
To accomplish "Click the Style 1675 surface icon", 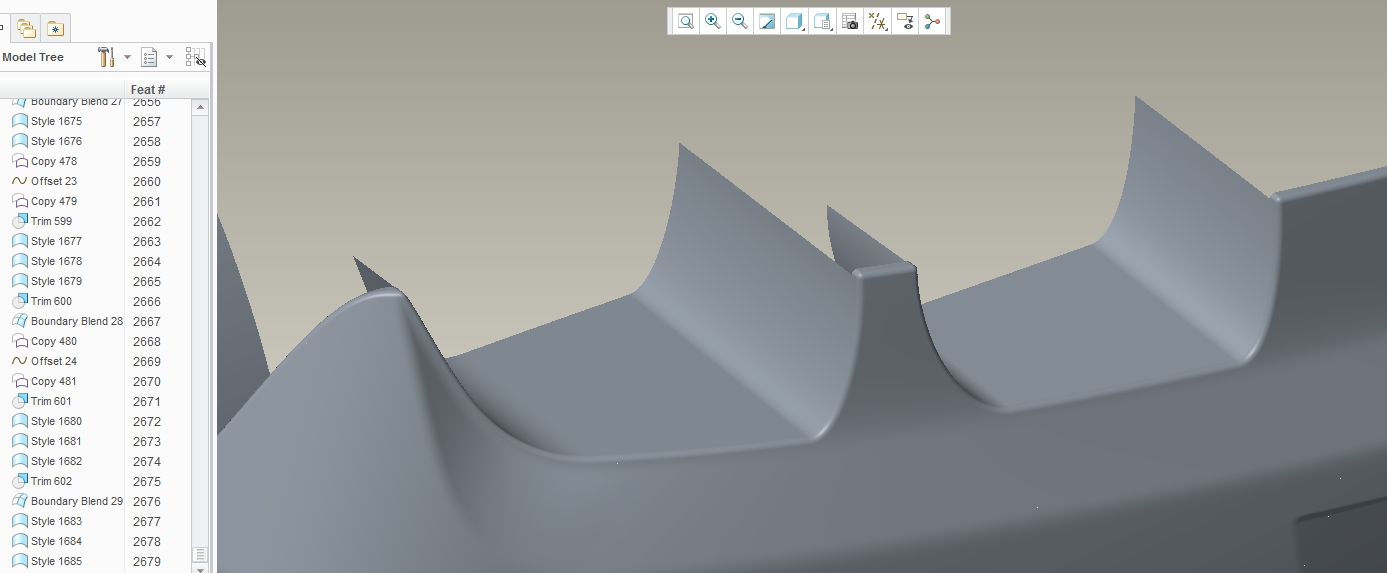I will click(x=19, y=121).
